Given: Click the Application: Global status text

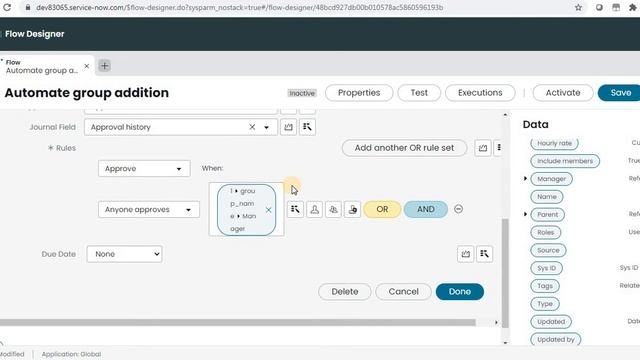Looking at the screenshot, I should 71,354.
